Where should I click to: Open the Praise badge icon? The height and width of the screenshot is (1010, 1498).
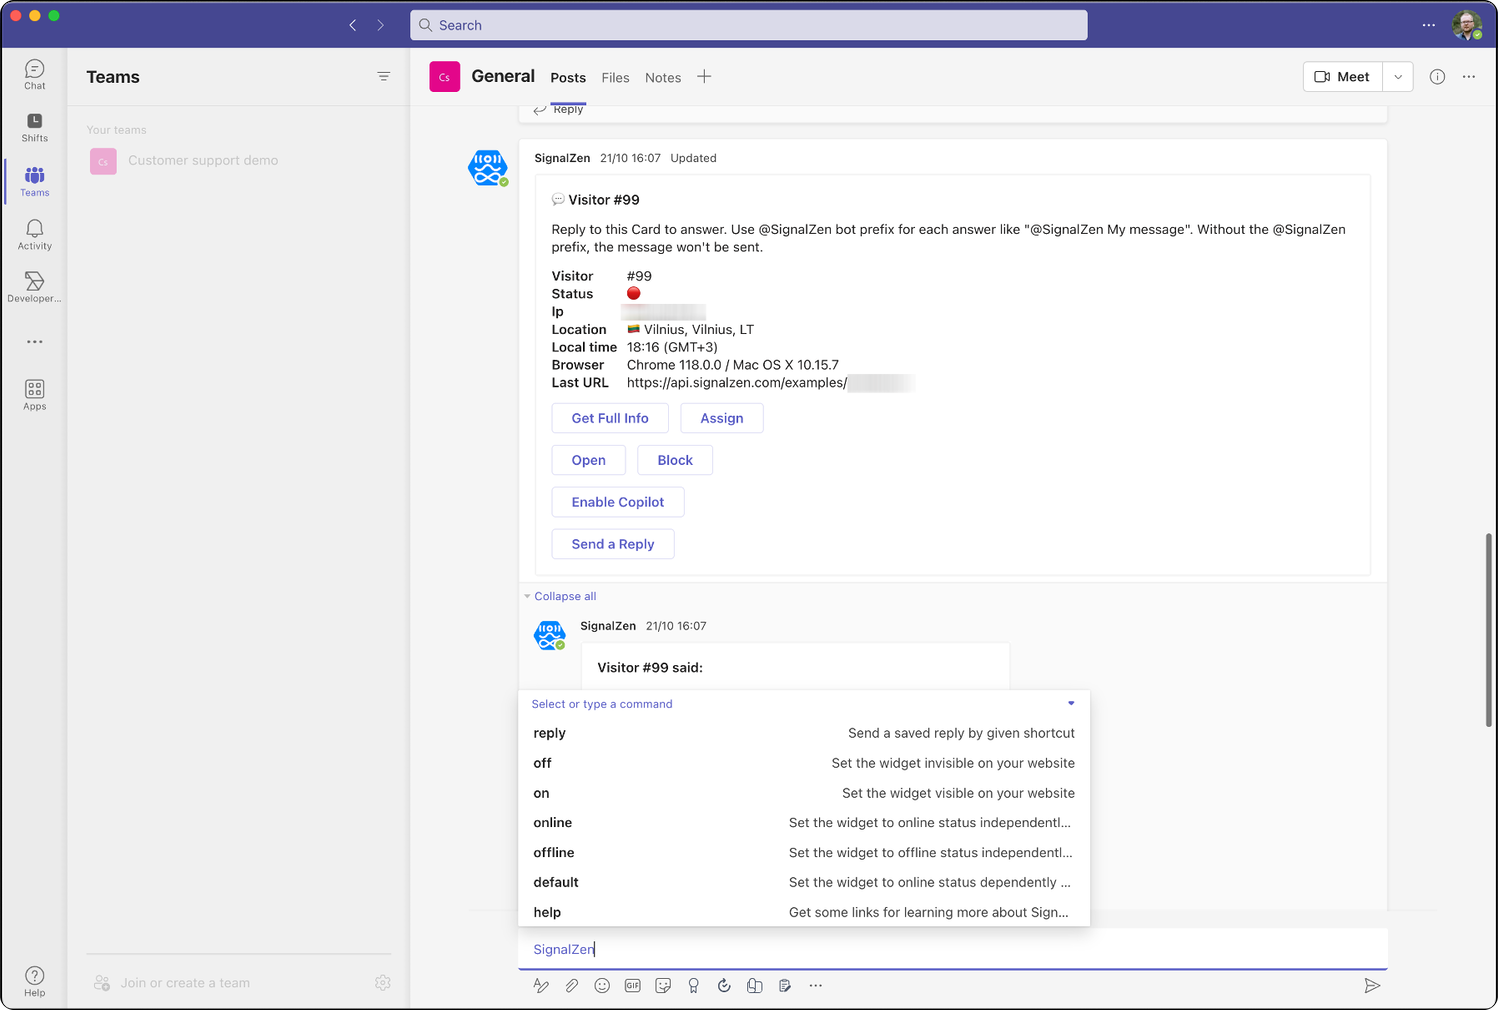coord(694,985)
